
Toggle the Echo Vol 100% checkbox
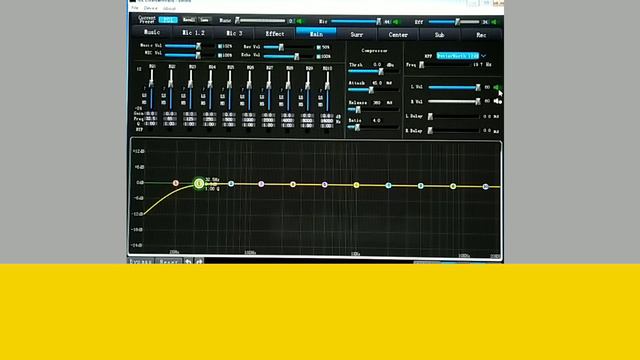pyautogui.click(x=319, y=56)
